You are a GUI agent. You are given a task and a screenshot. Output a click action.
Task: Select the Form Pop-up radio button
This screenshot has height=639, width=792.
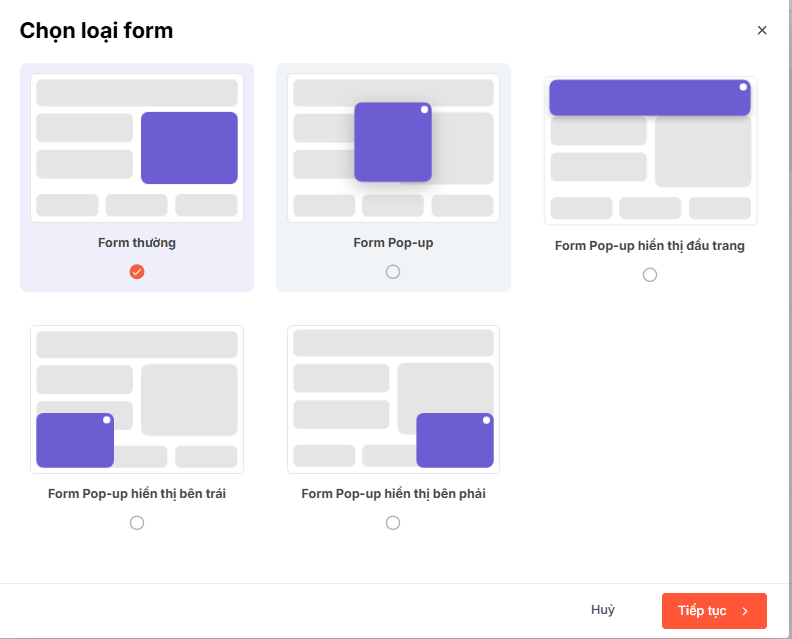[393, 272]
